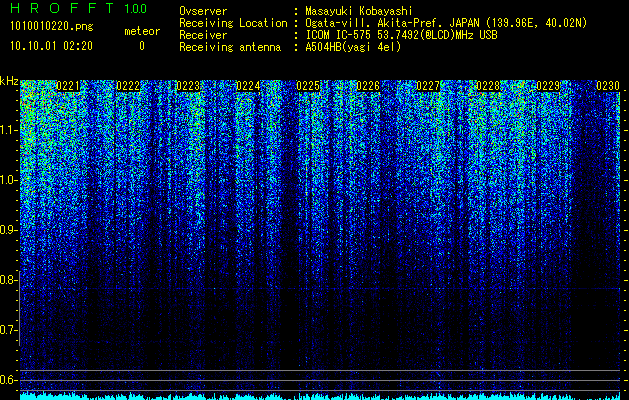The width and height of the screenshot is (629, 400).
Task: Click the 0225 time marker
Action: tap(308, 86)
